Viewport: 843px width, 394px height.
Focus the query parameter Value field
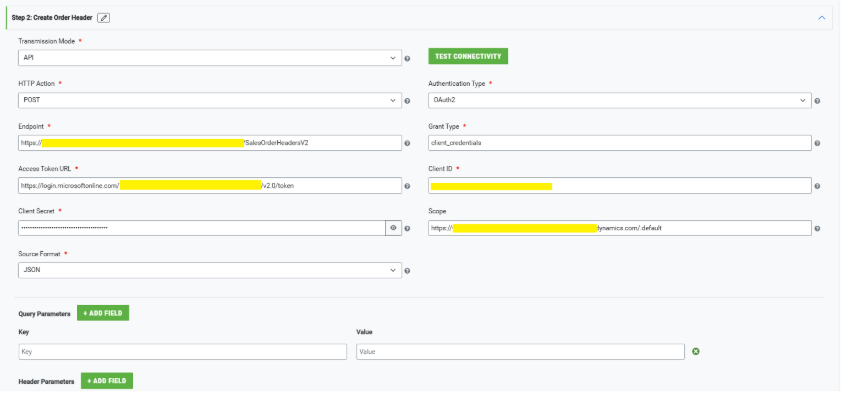(x=520, y=352)
